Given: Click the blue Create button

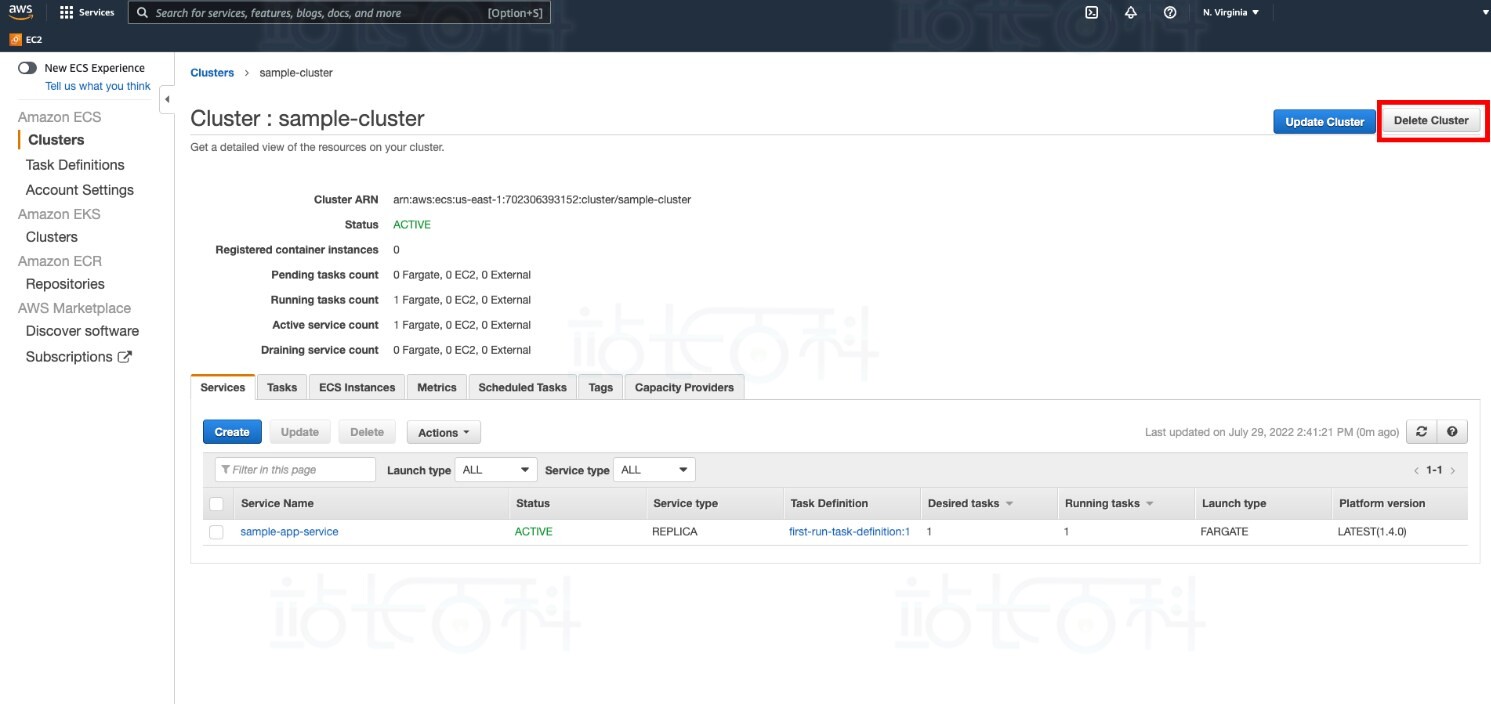Looking at the screenshot, I should [232, 432].
